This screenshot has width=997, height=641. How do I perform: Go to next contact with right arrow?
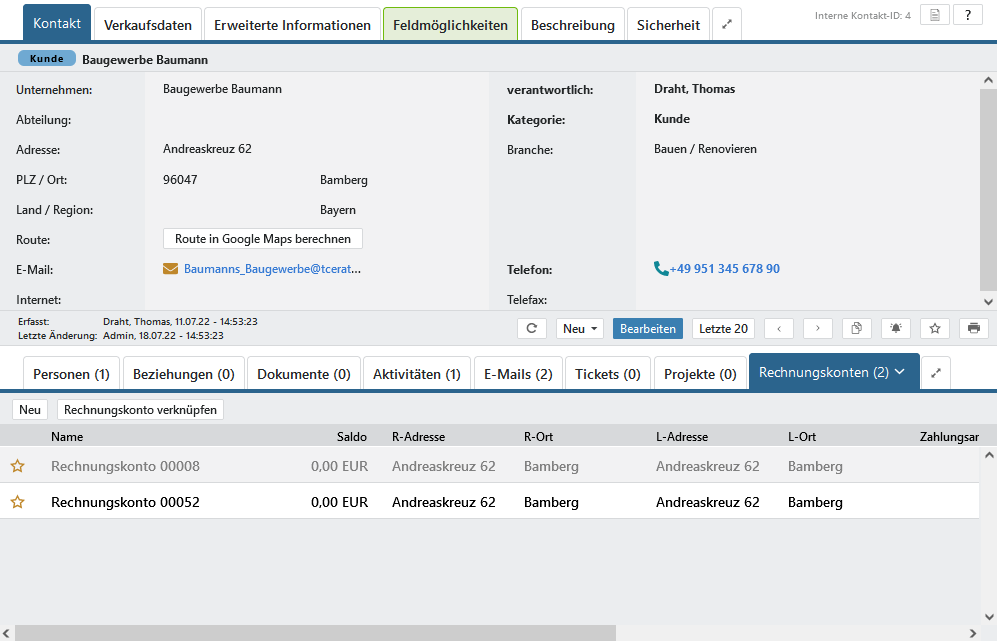817,329
